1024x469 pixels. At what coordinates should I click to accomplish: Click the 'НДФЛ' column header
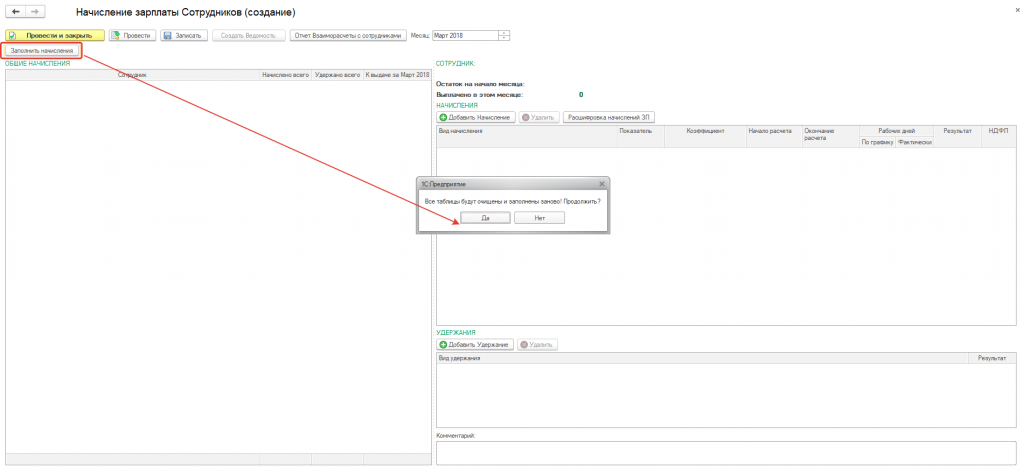pyautogui.click(x=1000, y=137)
